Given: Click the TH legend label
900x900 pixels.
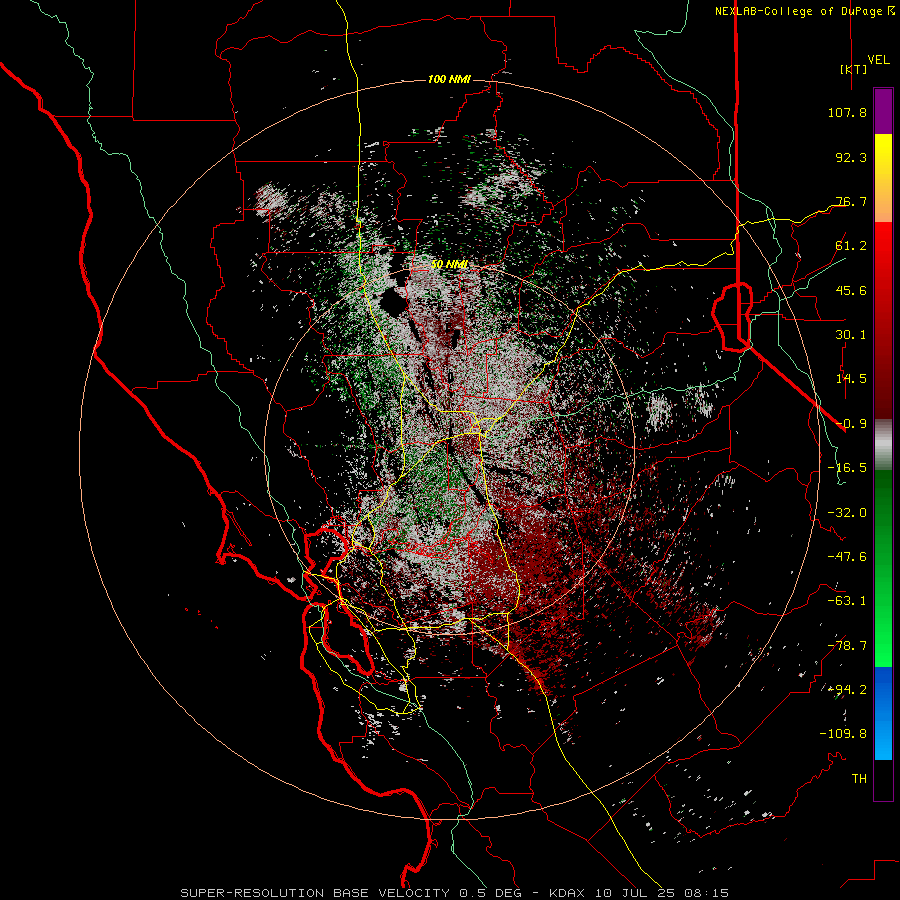Looking at the screenshot, I should 859,779.
